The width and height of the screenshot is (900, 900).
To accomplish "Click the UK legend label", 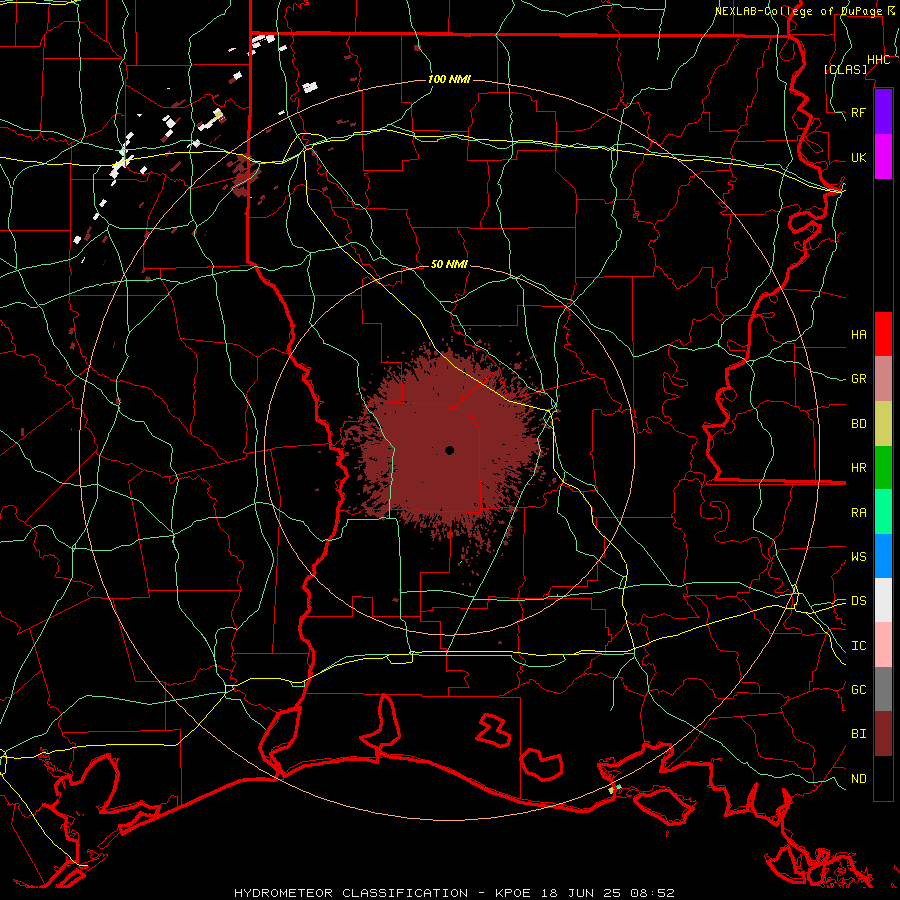I will pyautogui.click(x=859, y=157).
